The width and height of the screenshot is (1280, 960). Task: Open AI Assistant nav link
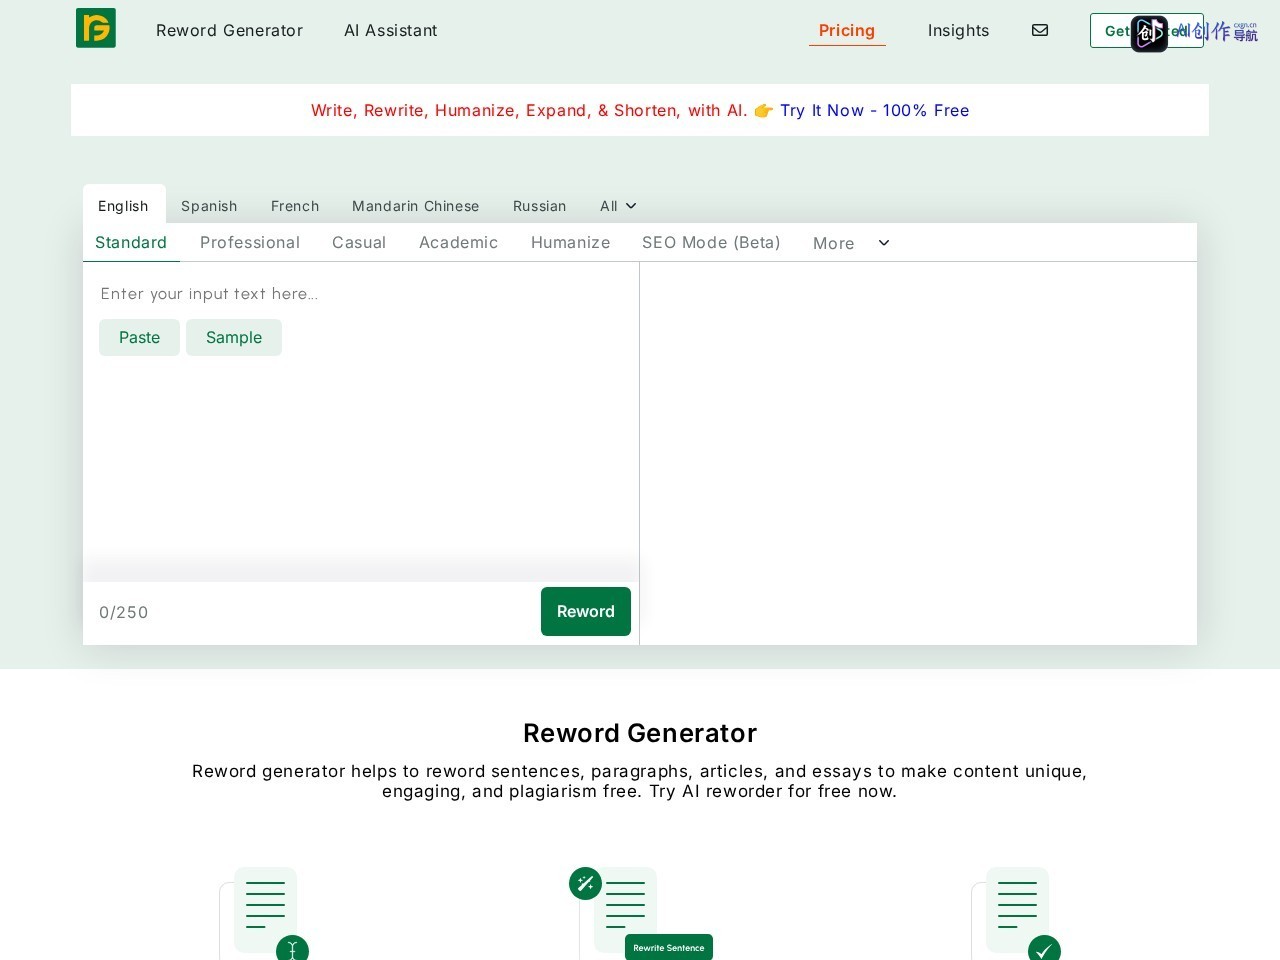391,30
